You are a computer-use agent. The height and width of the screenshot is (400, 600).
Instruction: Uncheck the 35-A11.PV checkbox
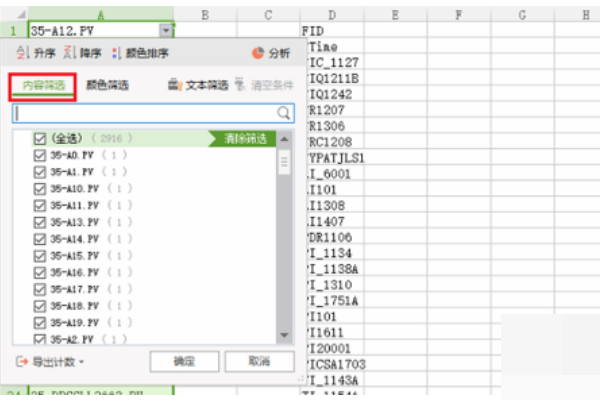click(40, 206)
